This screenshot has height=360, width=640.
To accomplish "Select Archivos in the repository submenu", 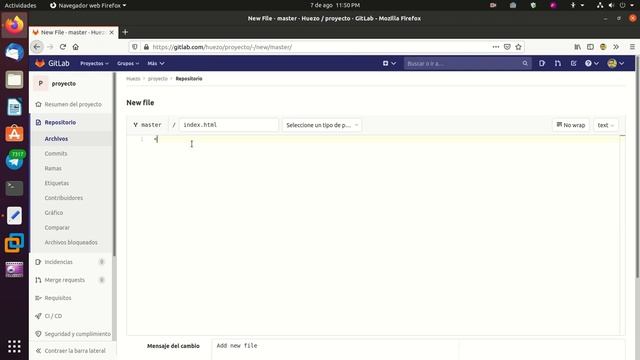I will click(56, 139).
